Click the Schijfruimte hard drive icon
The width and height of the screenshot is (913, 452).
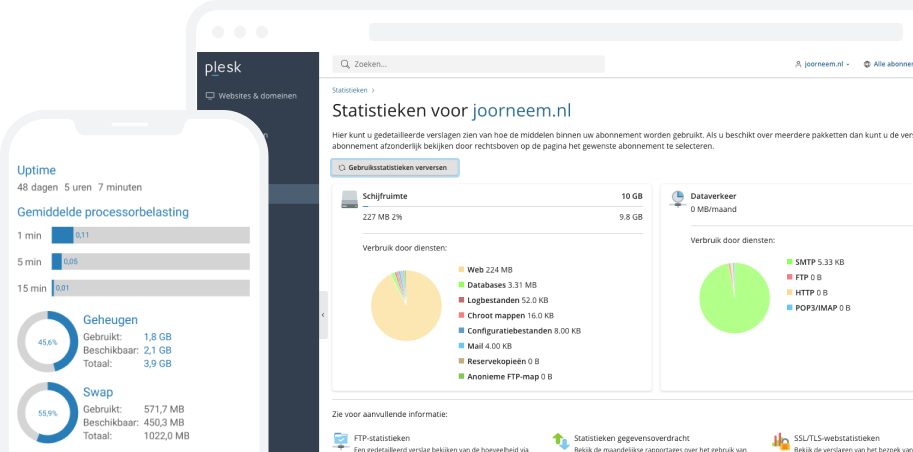tap(348, 198)
